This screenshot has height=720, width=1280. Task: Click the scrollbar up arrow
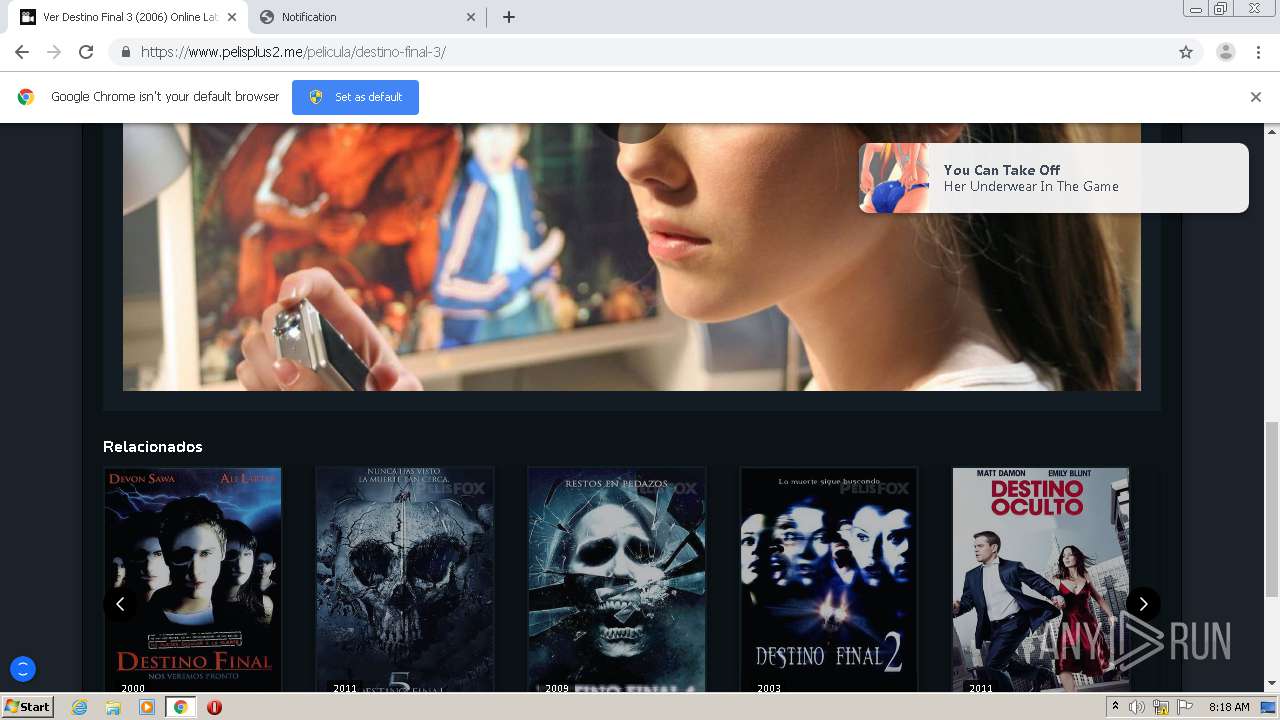(x=1272, y=131)
